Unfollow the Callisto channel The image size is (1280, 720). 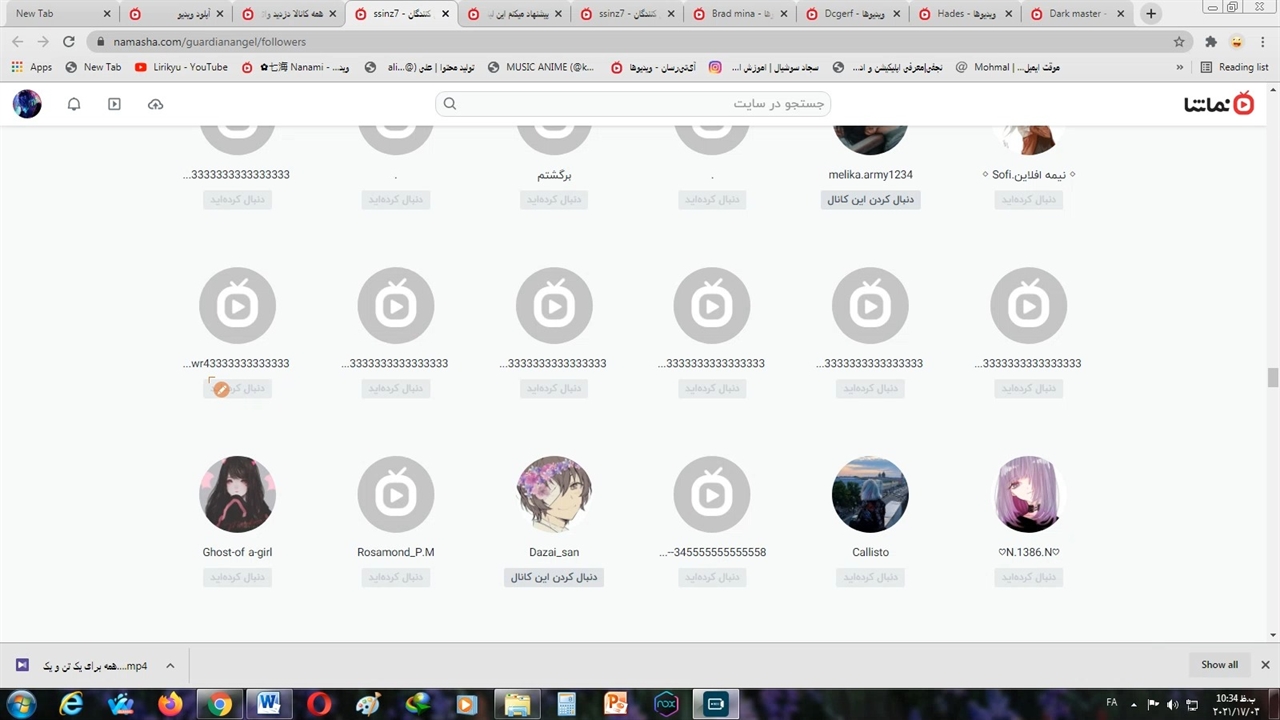[870, 577]
